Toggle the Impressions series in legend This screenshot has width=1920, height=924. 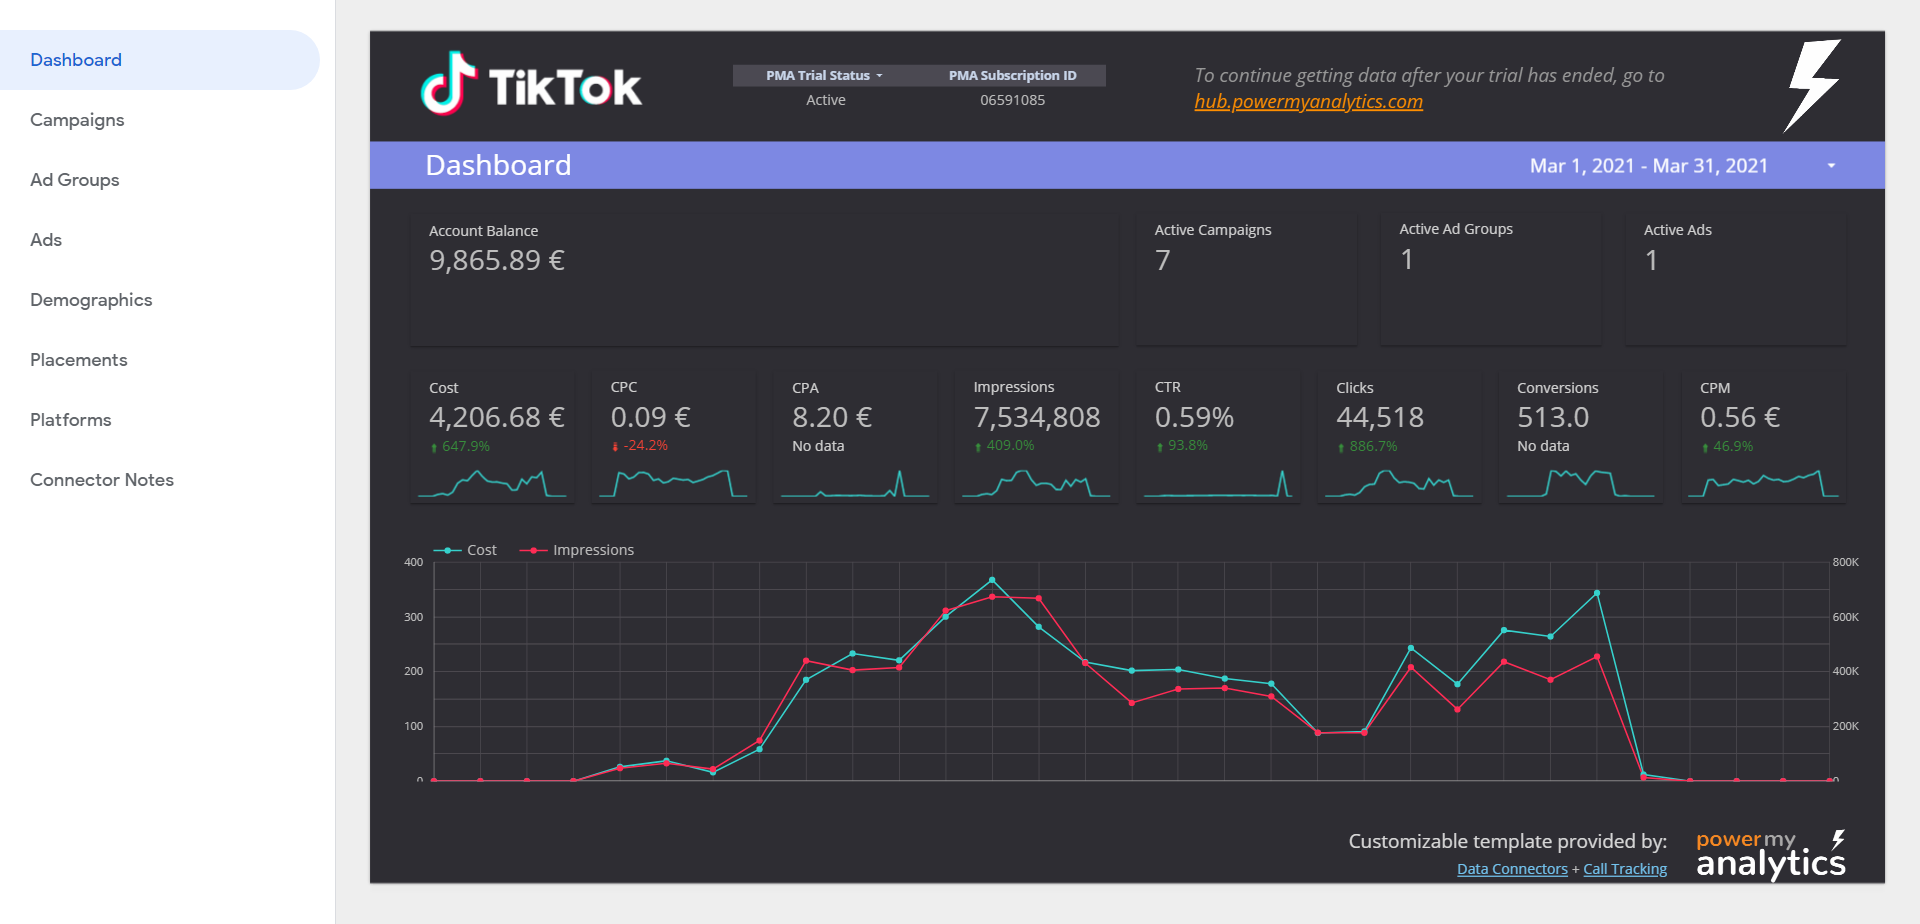pyautogui.click(x=592, y=550)
